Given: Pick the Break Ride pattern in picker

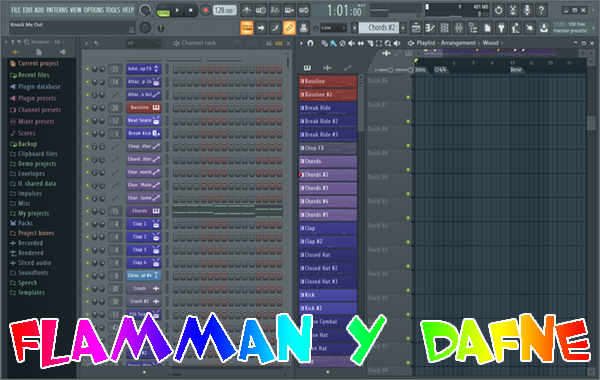Looking at the screenshot, I should 328,108.
